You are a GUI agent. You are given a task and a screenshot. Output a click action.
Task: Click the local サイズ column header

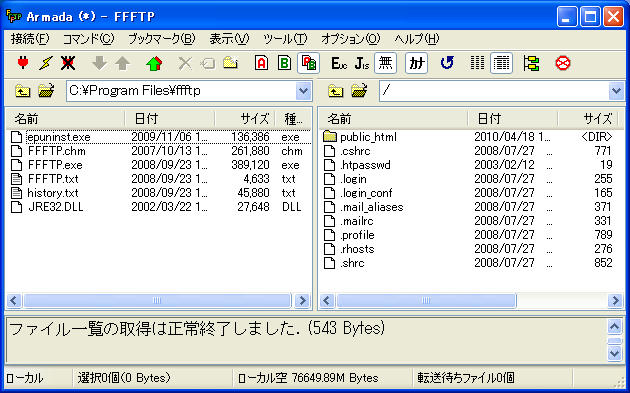pos(245,119)
